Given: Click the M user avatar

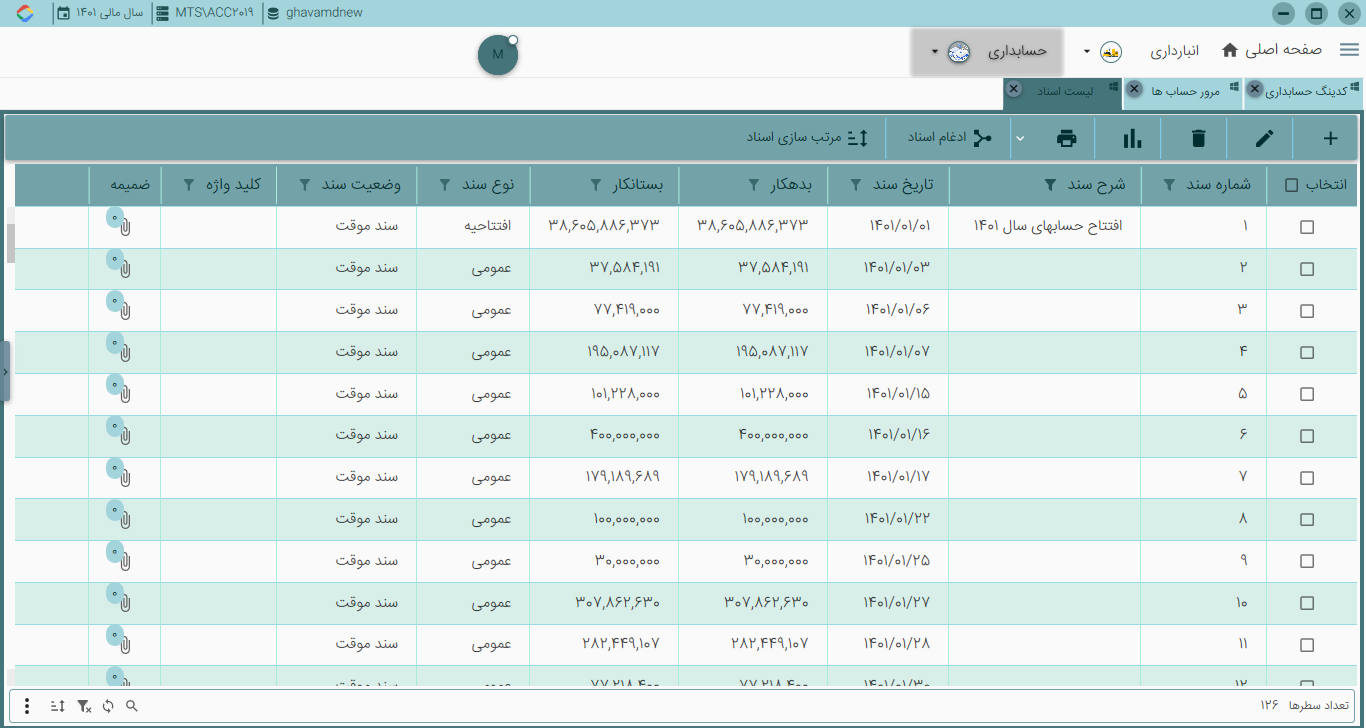Looking at the screenshot, I should (x=498, y=54).
